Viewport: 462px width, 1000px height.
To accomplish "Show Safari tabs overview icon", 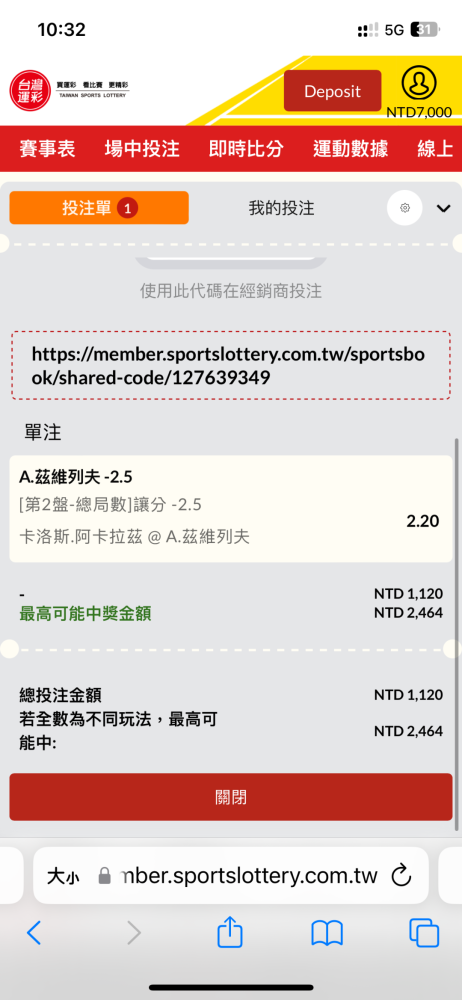I will point(424,933).
